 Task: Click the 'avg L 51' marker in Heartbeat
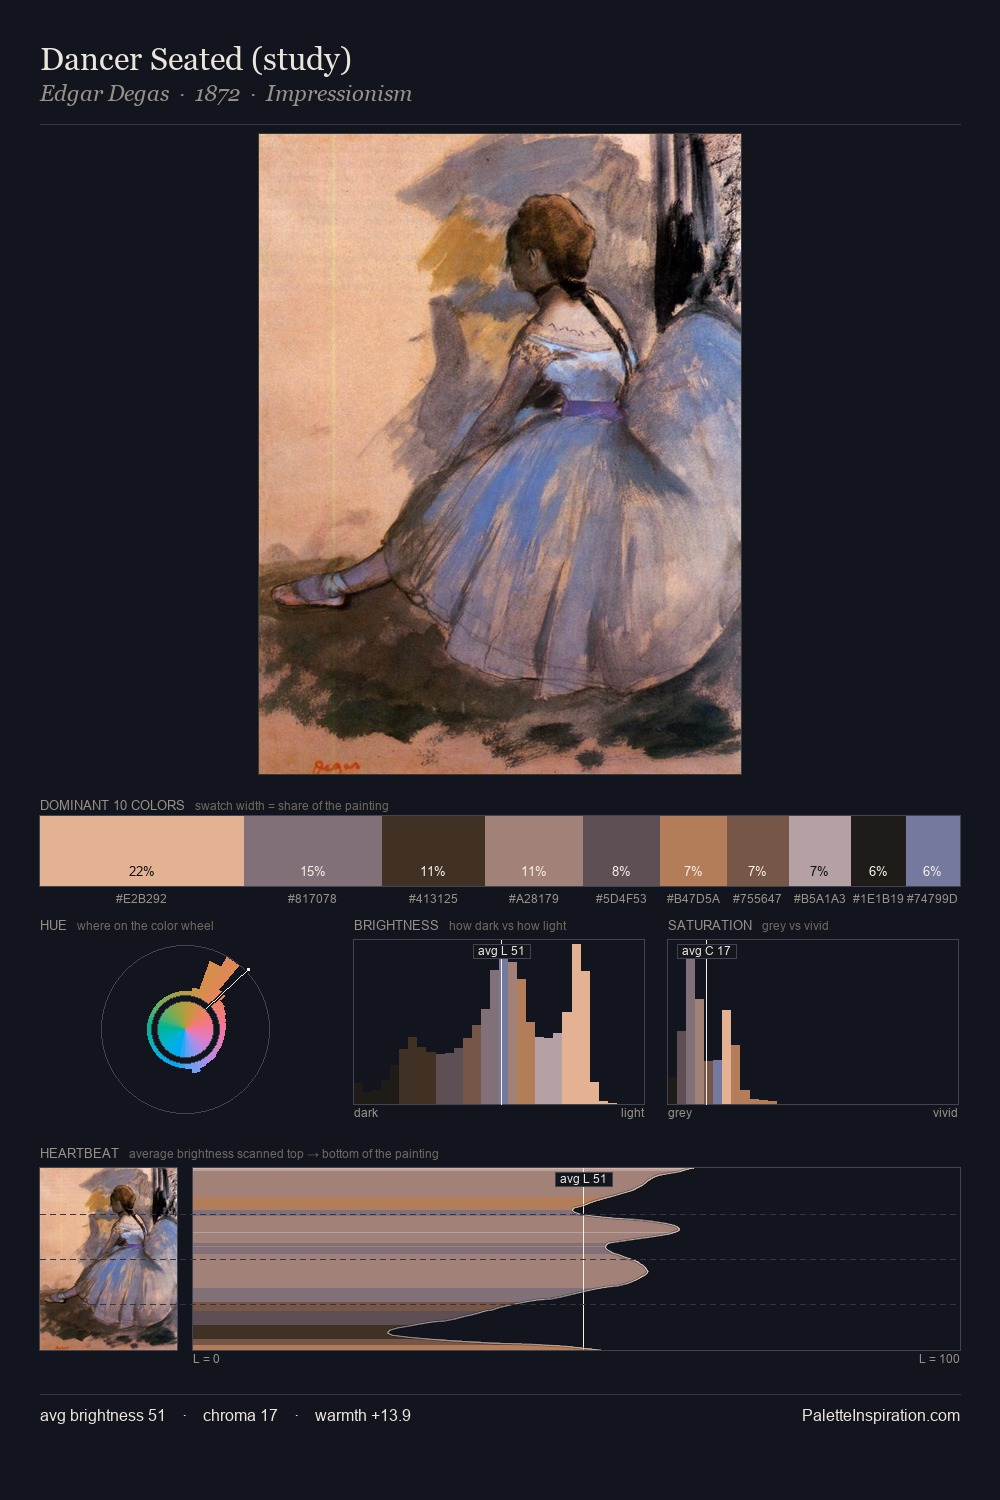click(583, 1179)
